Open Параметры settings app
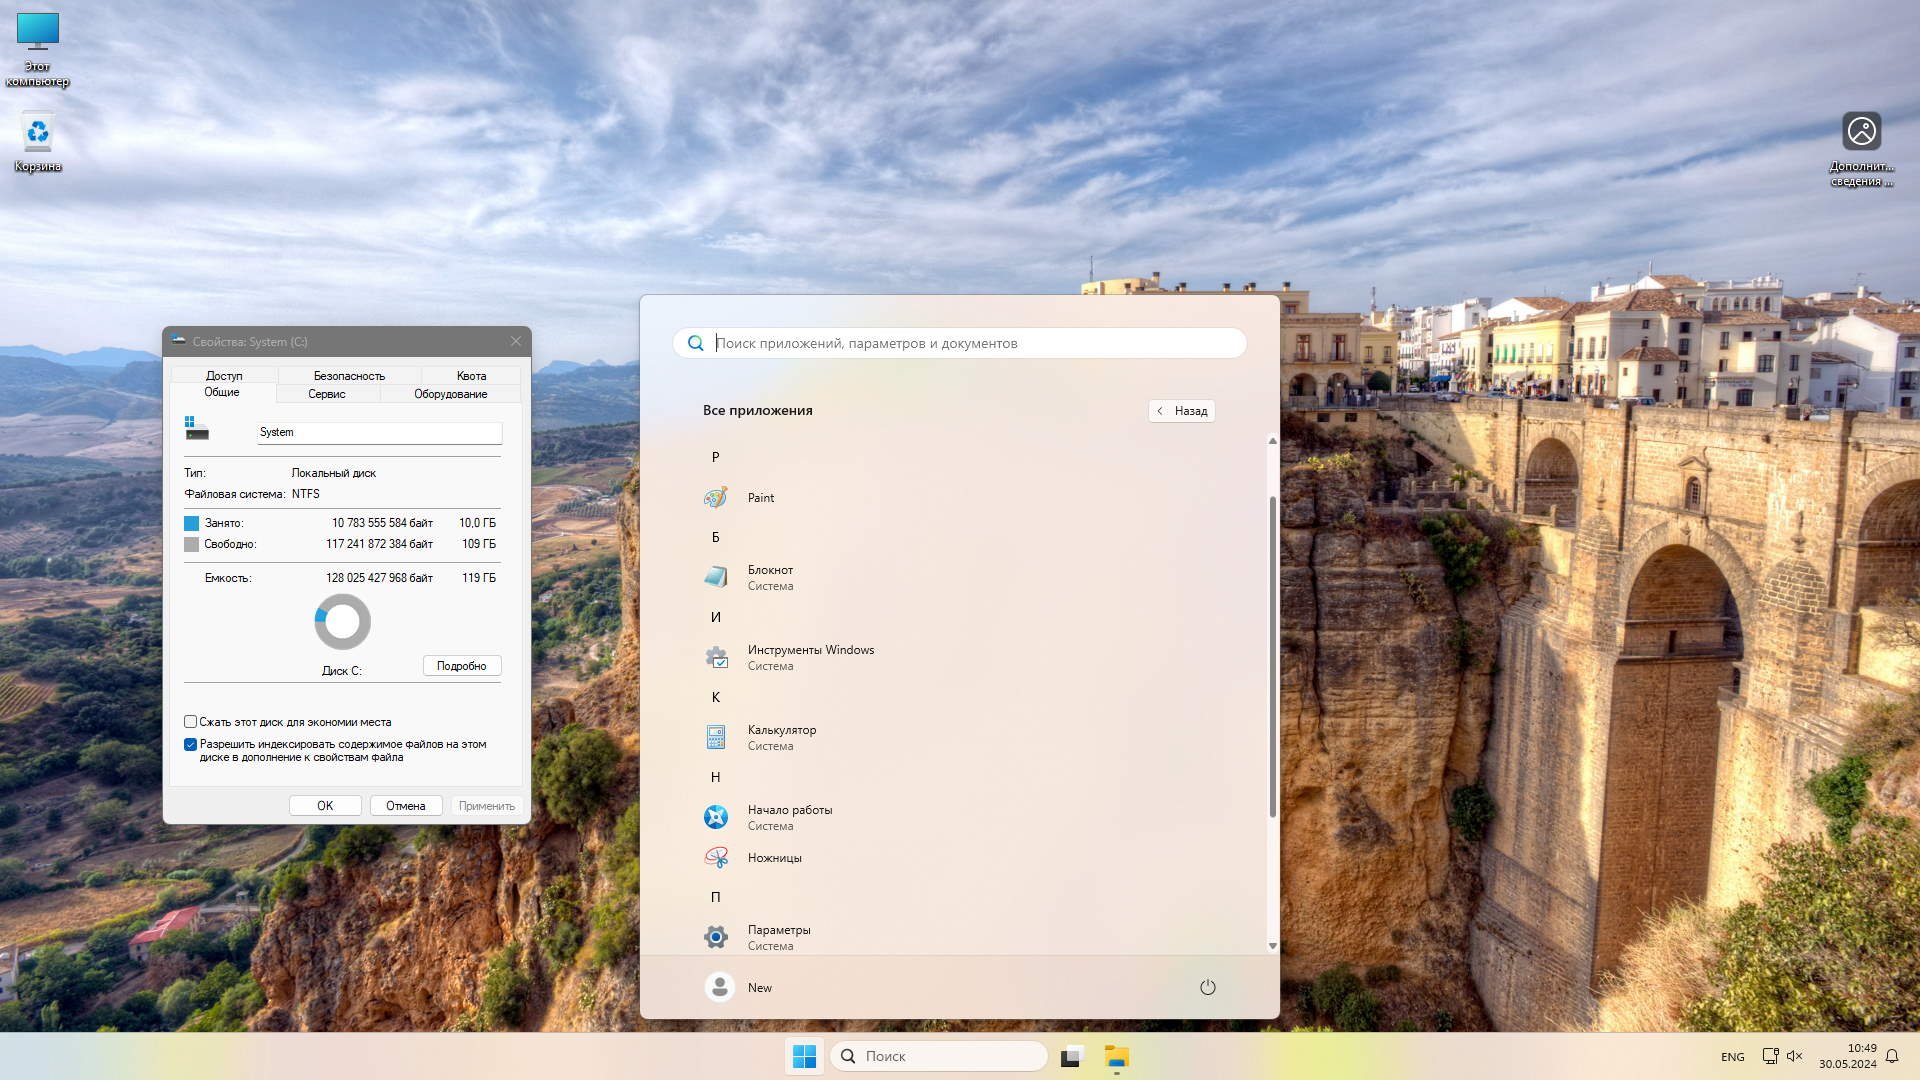This screenshot has width=1920, height=1080. click(x=778, y=937)
